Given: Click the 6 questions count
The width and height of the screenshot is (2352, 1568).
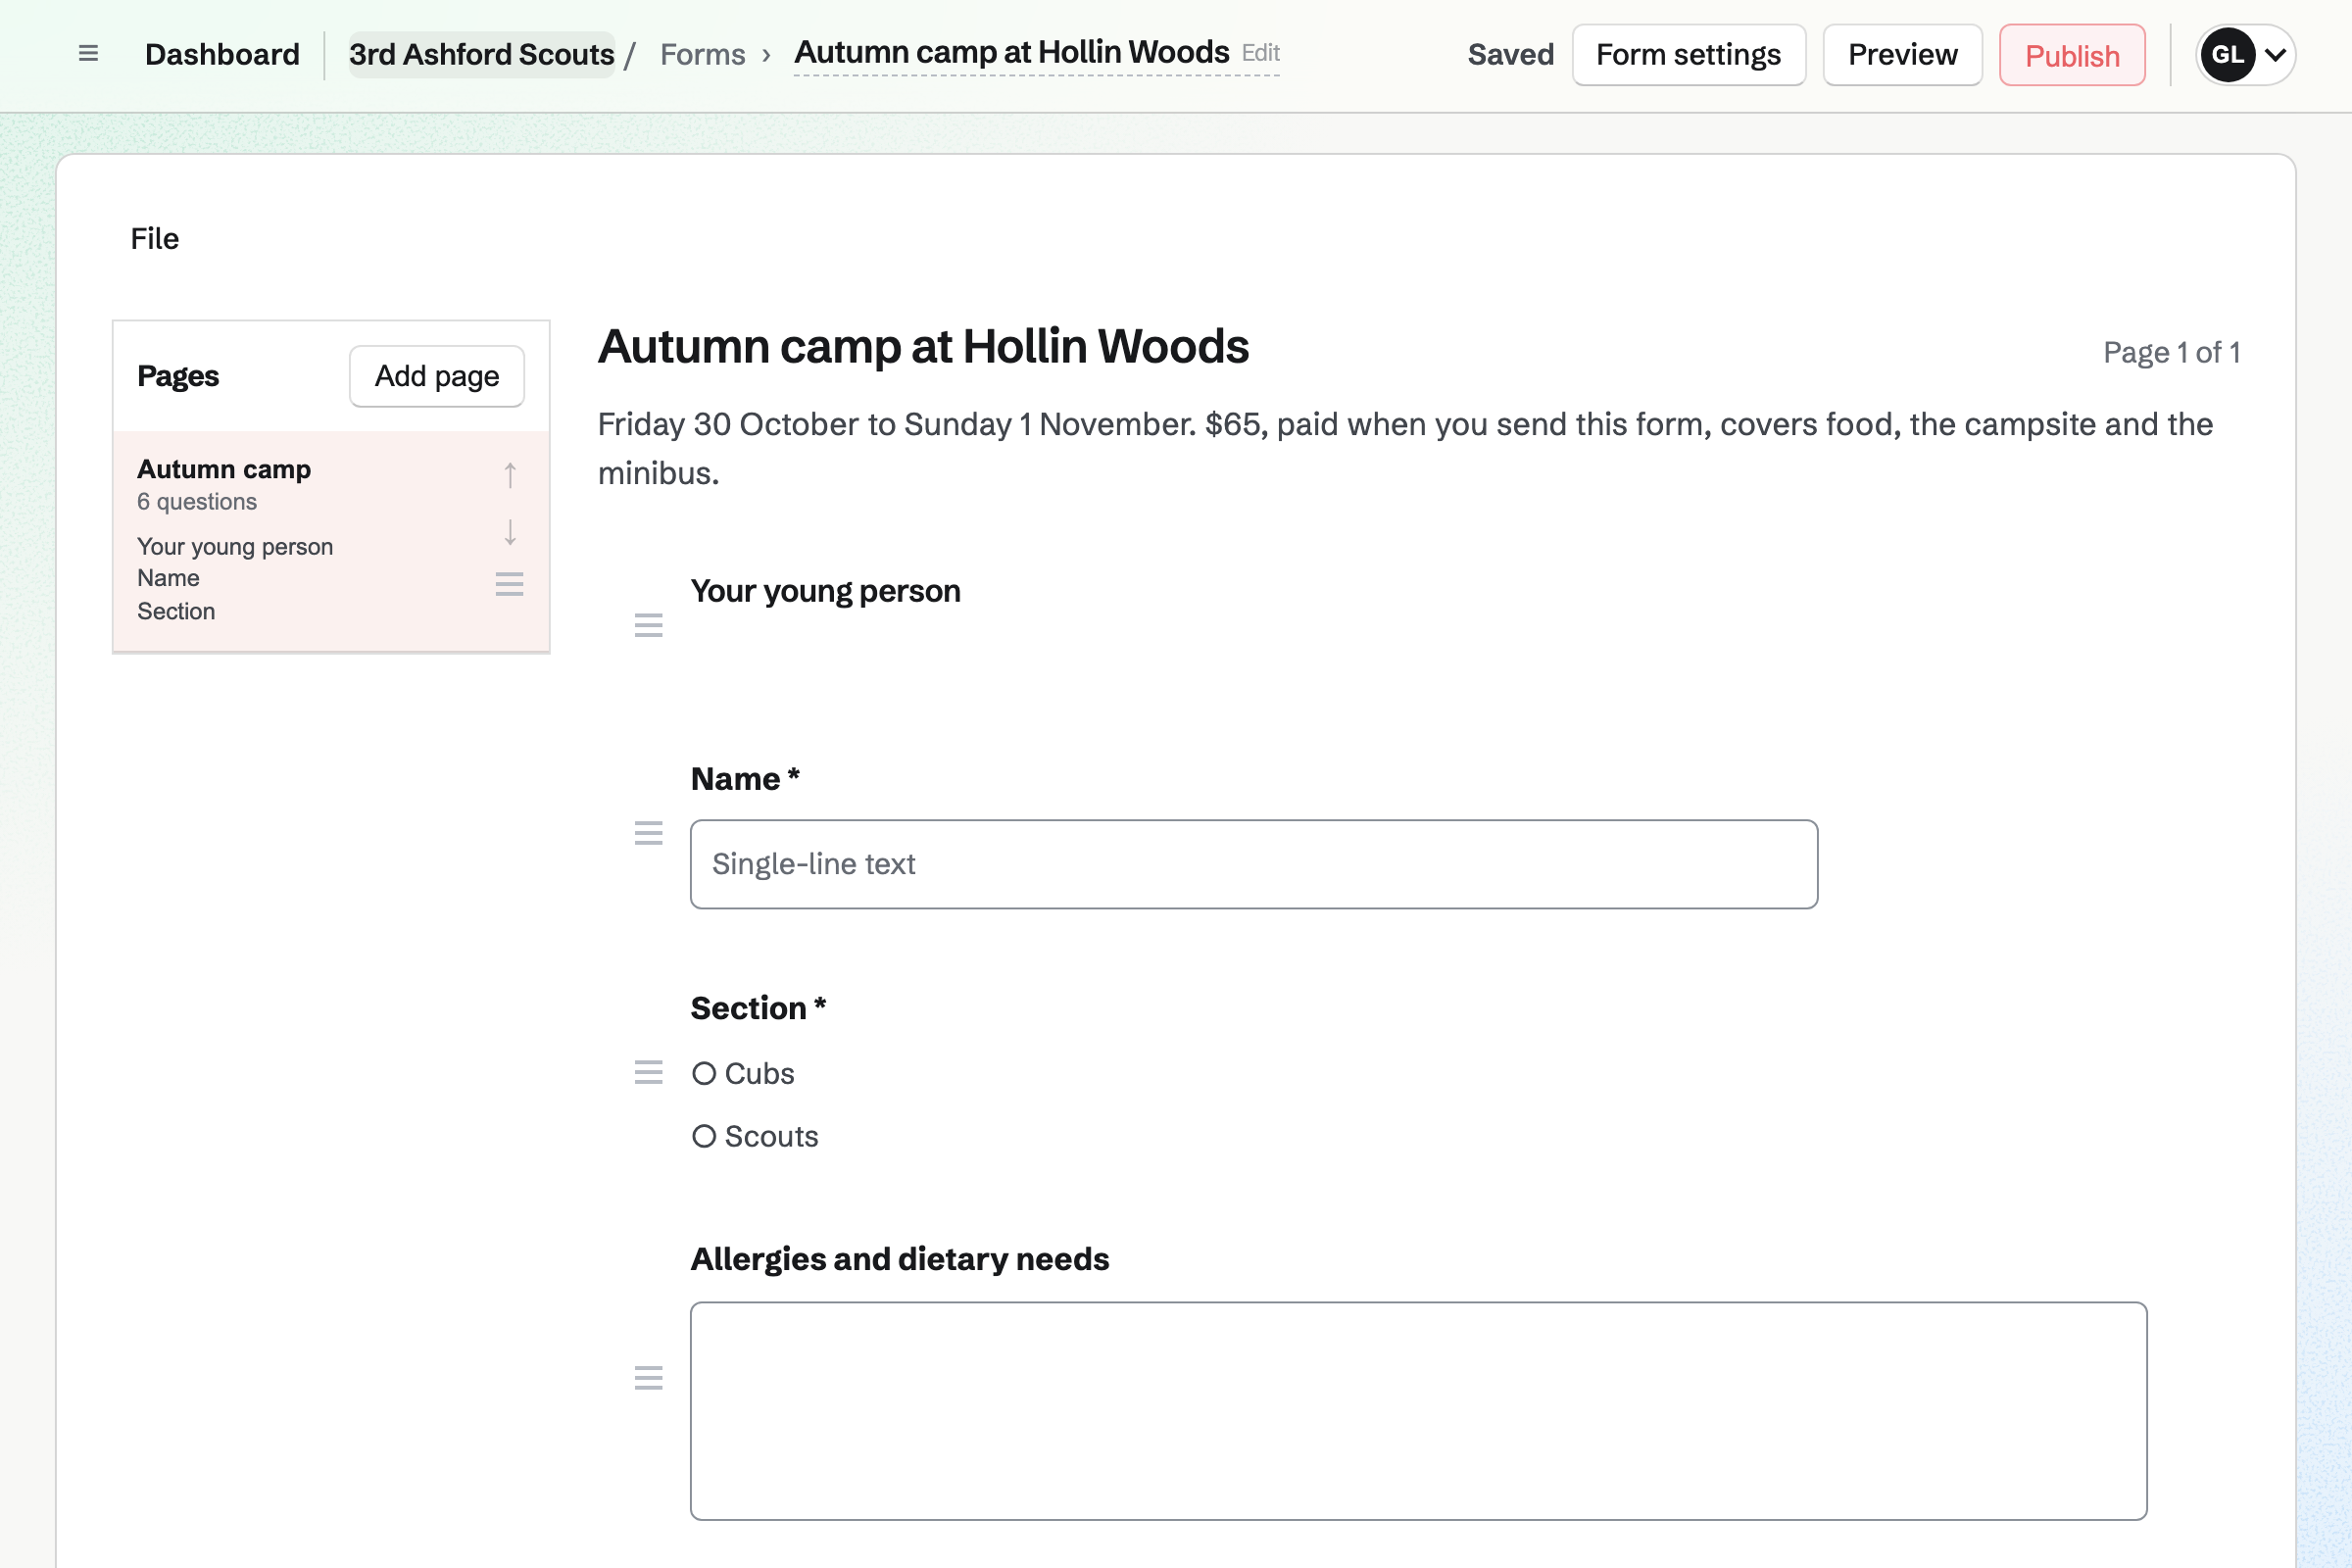Looking at the screenshot, I should (x=197, y=501).
